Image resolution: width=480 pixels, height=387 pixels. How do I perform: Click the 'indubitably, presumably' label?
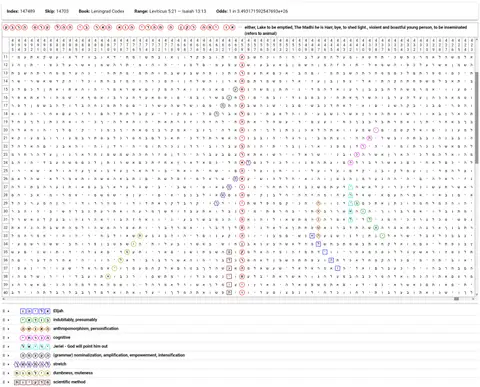tap(75, 320)
